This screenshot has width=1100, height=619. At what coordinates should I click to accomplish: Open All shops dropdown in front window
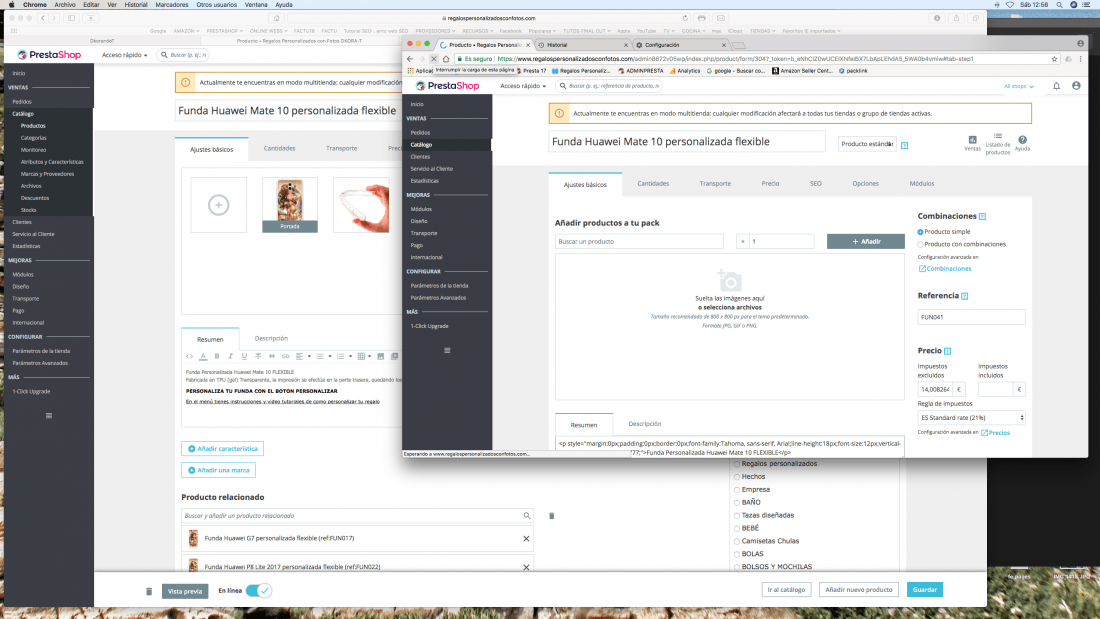pos(1019,86)
